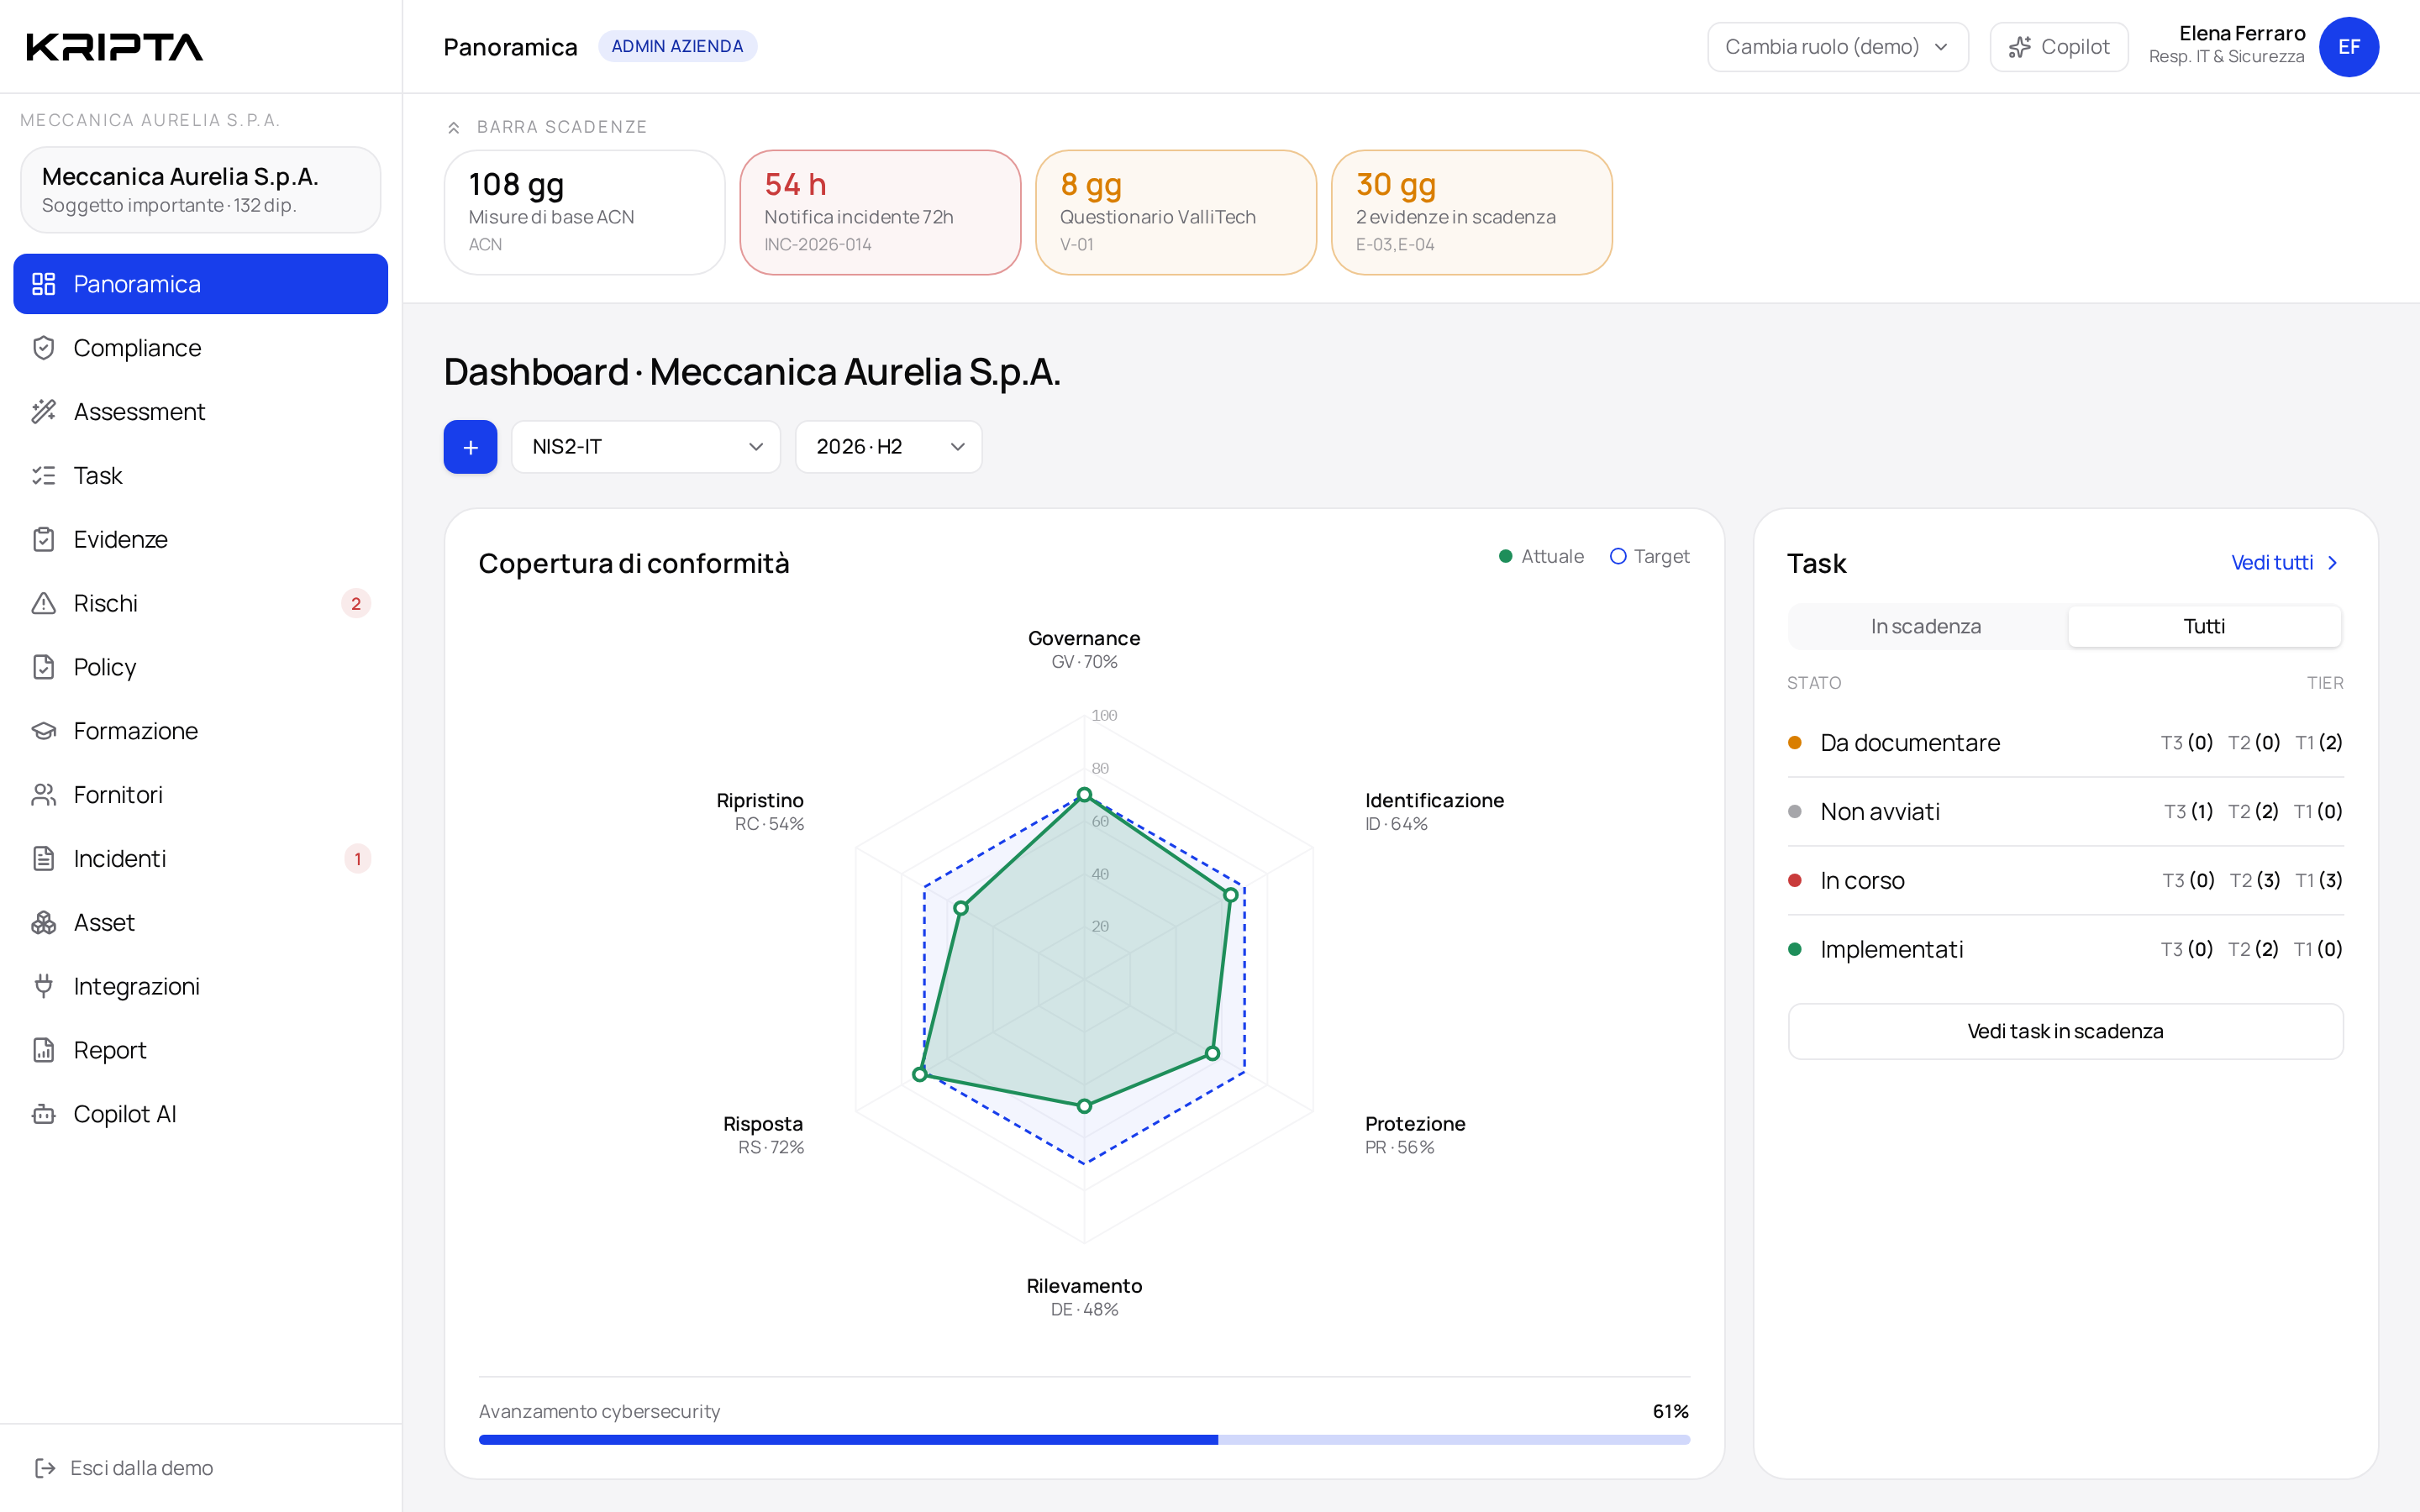Viewport: 2420px width, 1512px height.
Task: Click the Ripristino RC · 54% label
Action: (760, 811)
